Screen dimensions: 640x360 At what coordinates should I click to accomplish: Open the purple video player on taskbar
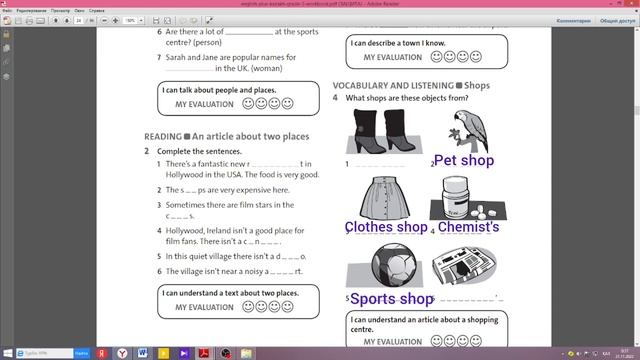(x=184, y=353)
